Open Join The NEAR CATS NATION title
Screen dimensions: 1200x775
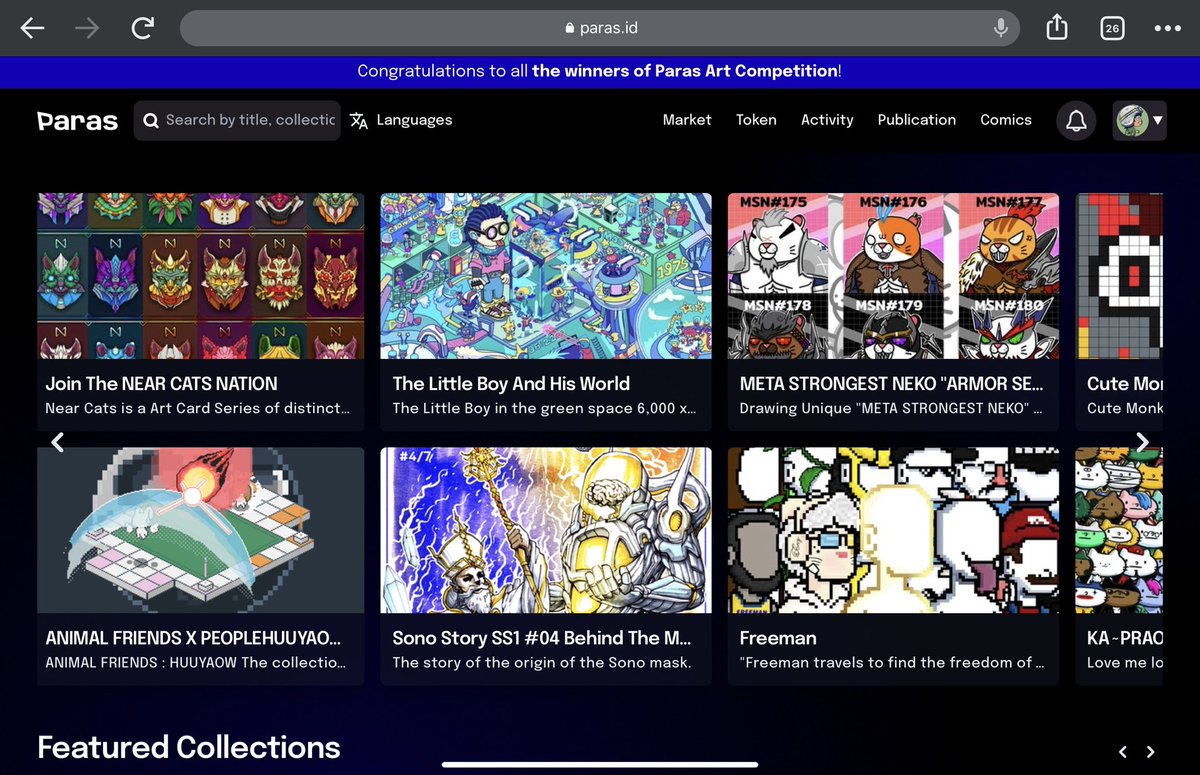[162, 384]
